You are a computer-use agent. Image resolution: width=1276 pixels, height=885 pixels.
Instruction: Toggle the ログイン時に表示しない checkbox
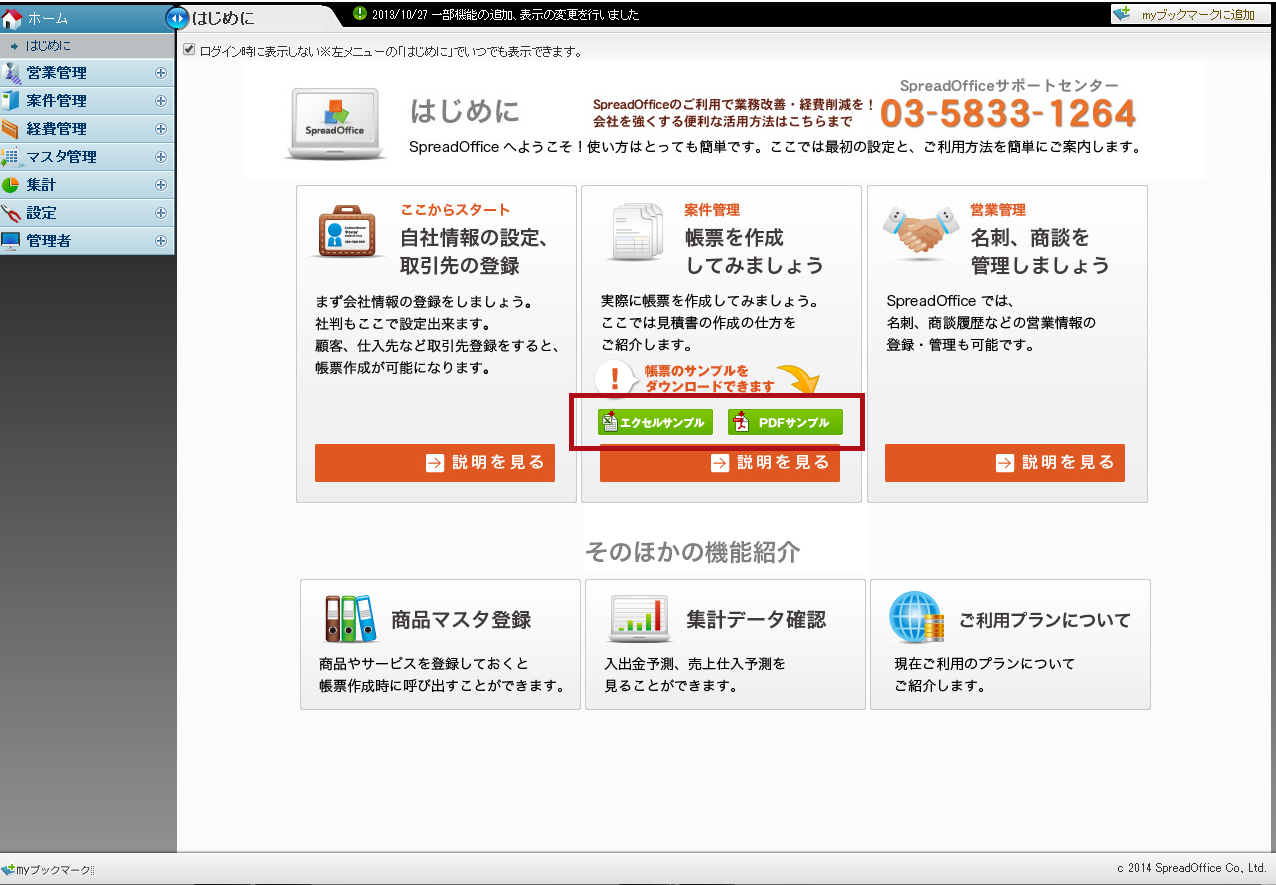(x=190, y=50)
